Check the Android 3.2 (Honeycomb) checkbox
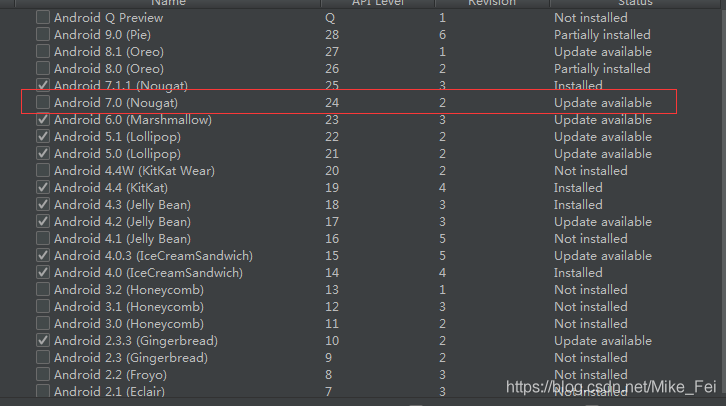 coord(43,290)
